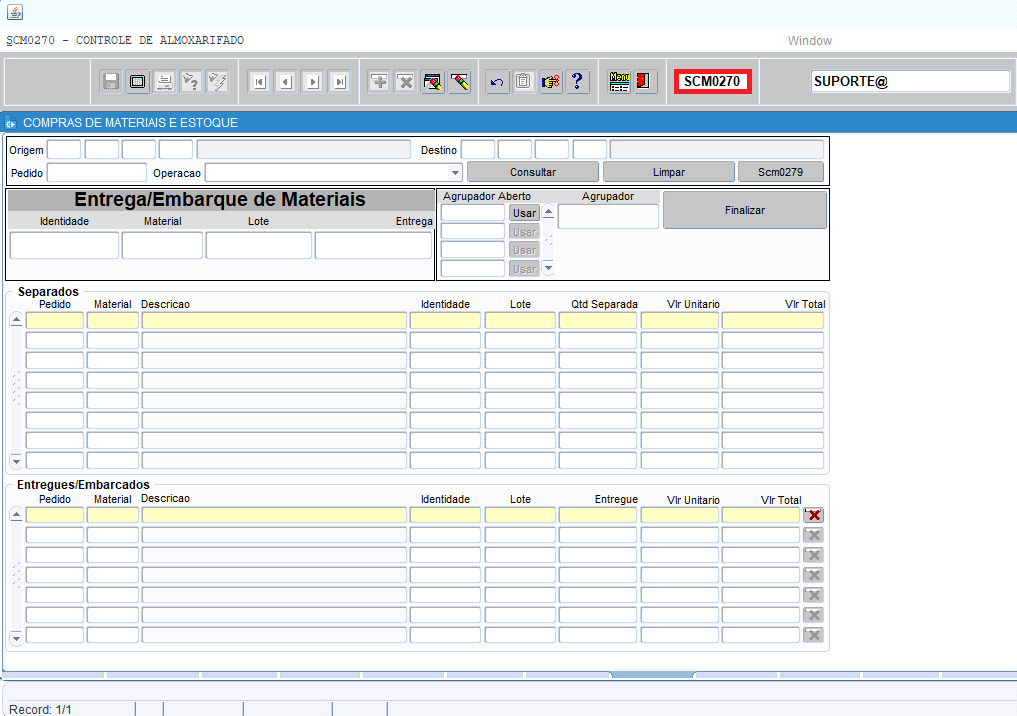Click the Finalizar button

coord(744,211)
